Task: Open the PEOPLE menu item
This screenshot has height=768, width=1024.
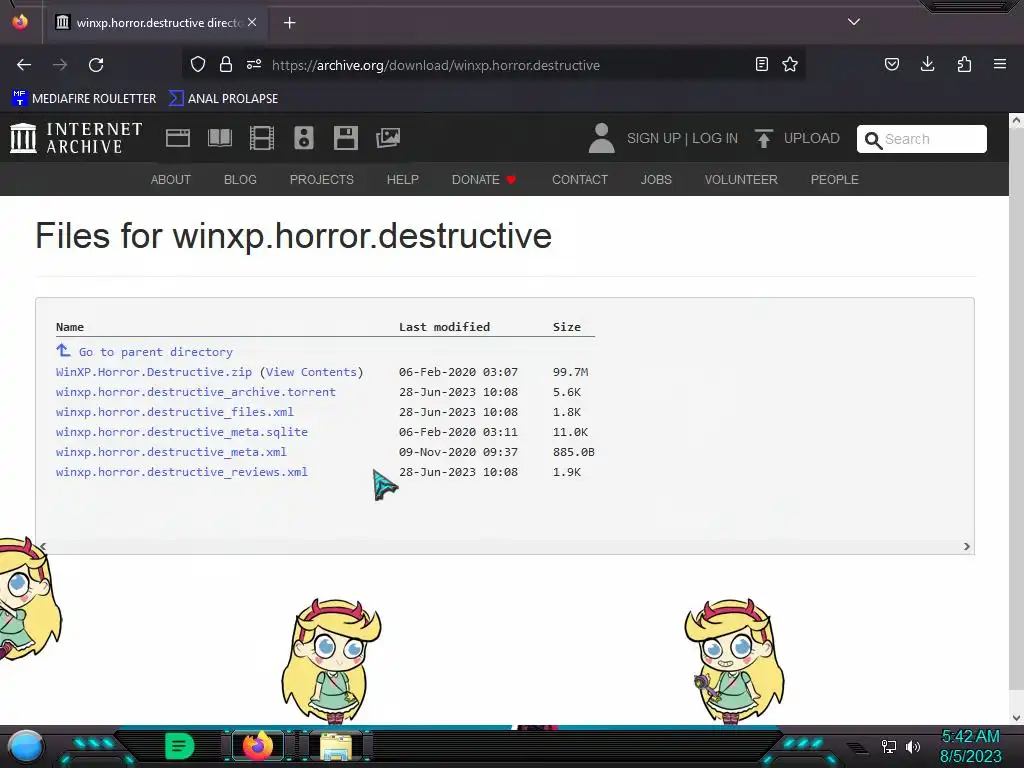Action: point(835,180)
